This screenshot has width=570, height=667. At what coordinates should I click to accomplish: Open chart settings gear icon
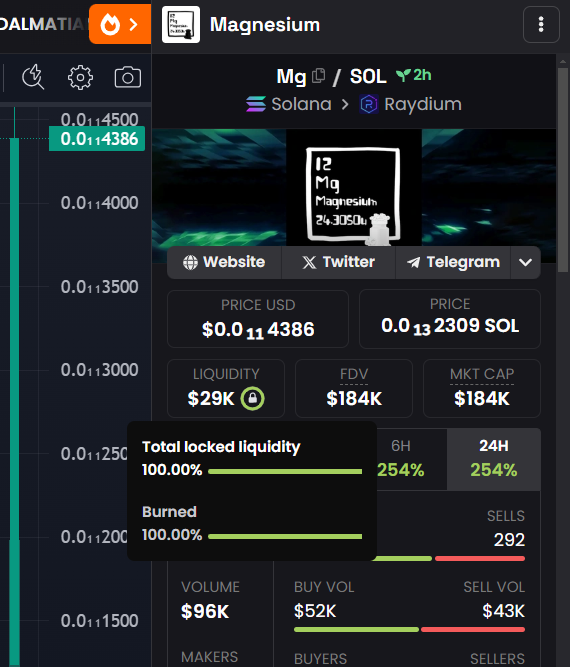pos(80,77)
